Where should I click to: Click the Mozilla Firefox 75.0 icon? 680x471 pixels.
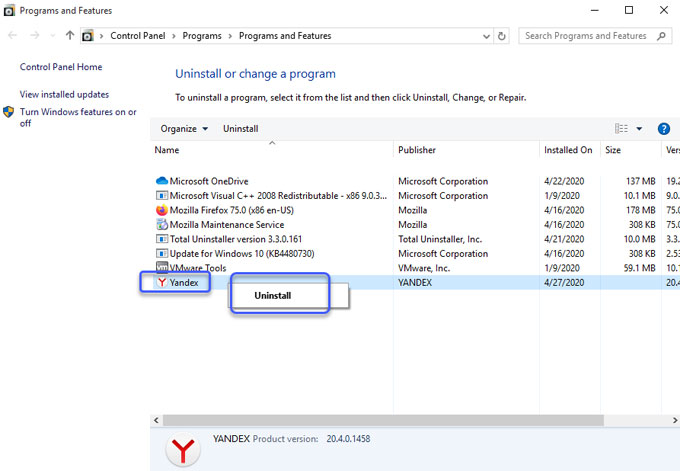[x=162, y=210]
